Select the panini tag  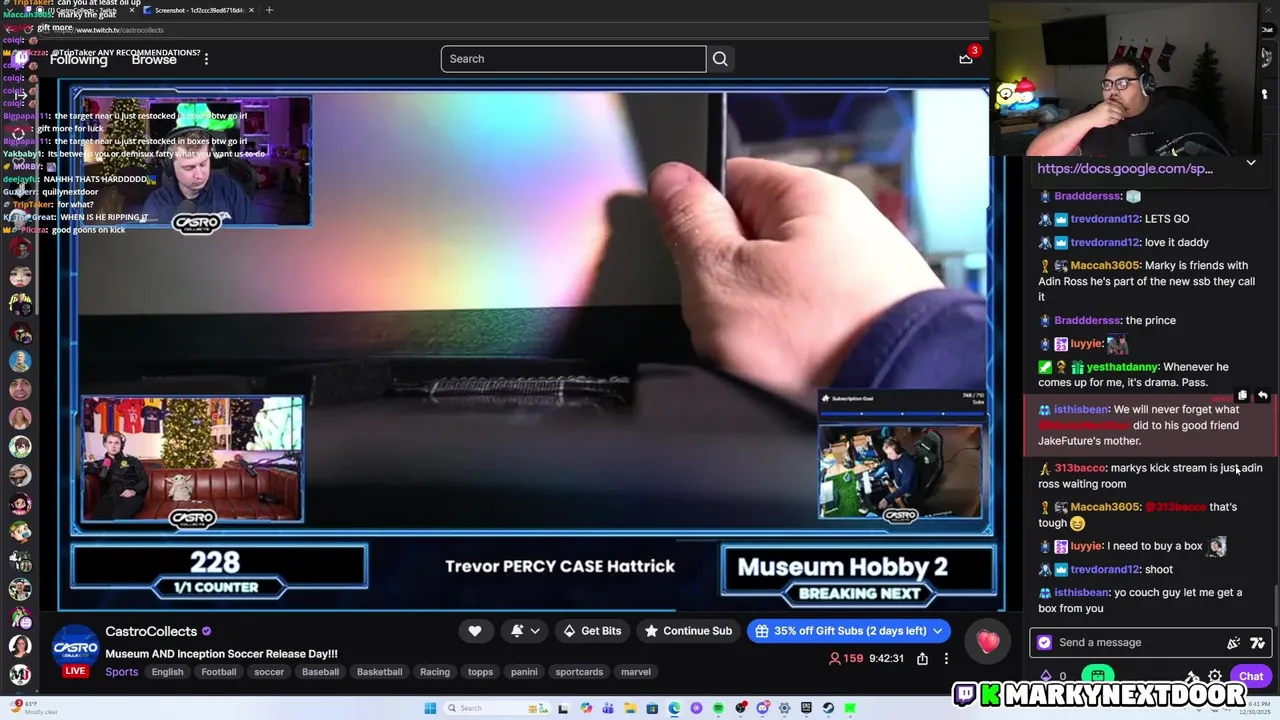coord(525,672)
